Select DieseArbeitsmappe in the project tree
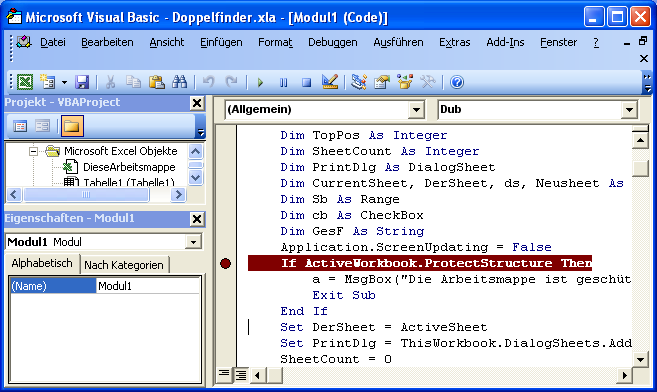 coord(129,167)
